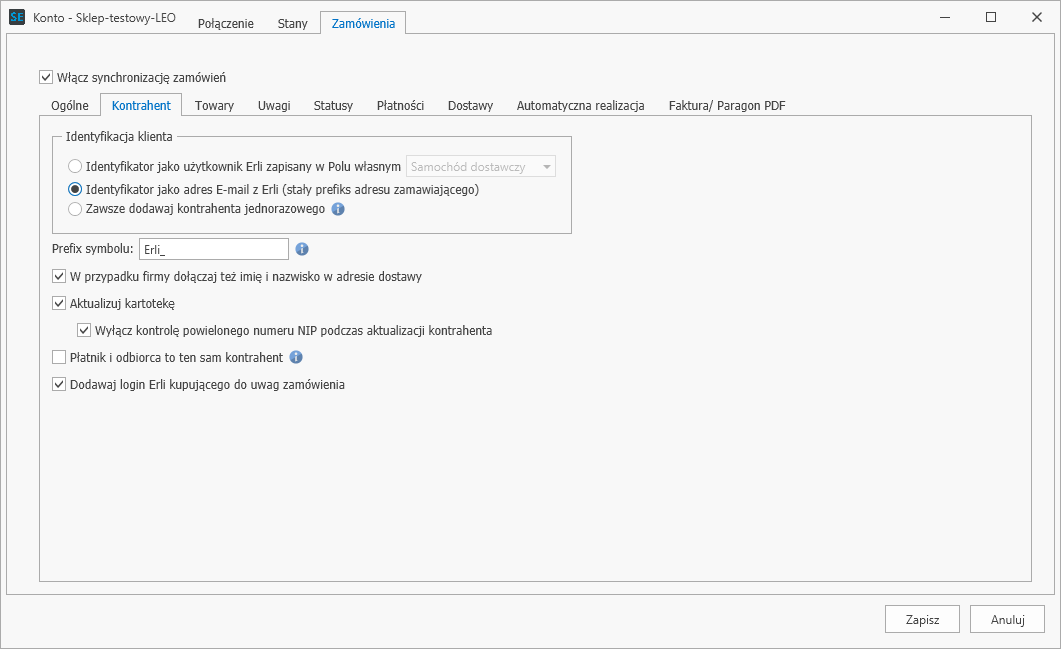Select the Zamówienia tab
The width and height of the screenshot is (1061, 649).
pyautogui.click(x=363, y=23)
